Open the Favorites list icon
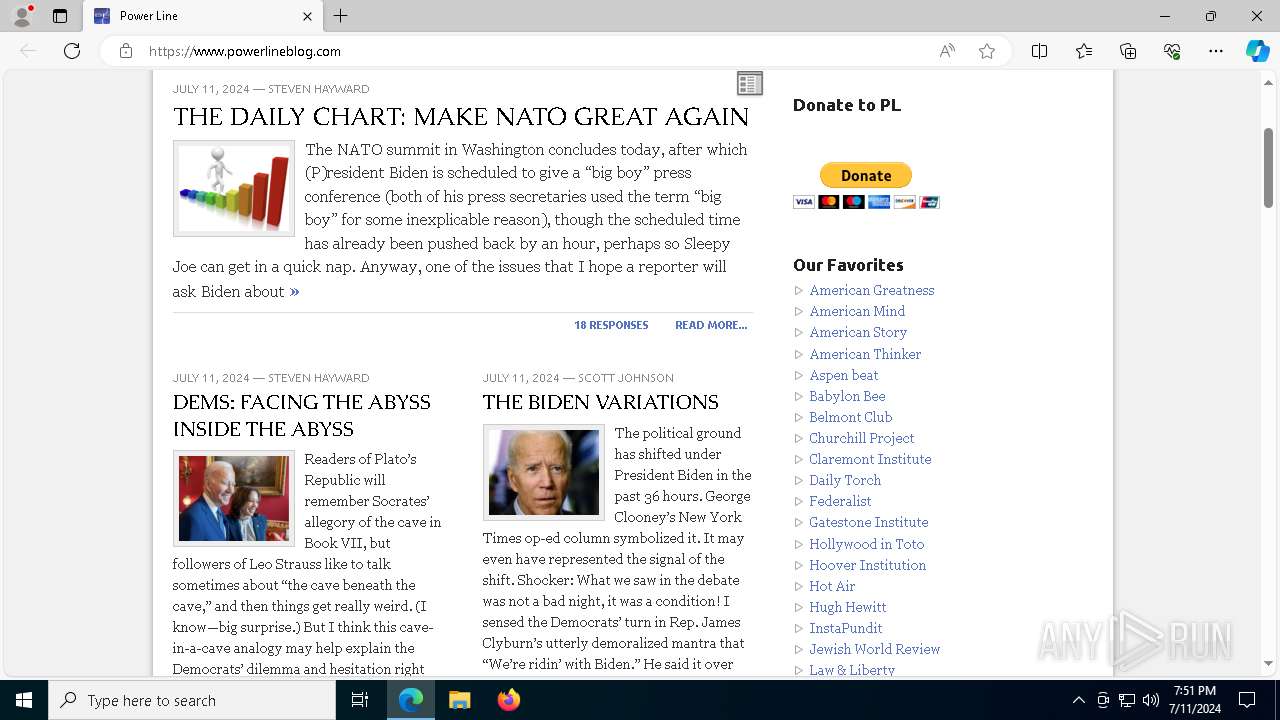This screenshot has height=720, width=1280. (x=1084, y=51)
